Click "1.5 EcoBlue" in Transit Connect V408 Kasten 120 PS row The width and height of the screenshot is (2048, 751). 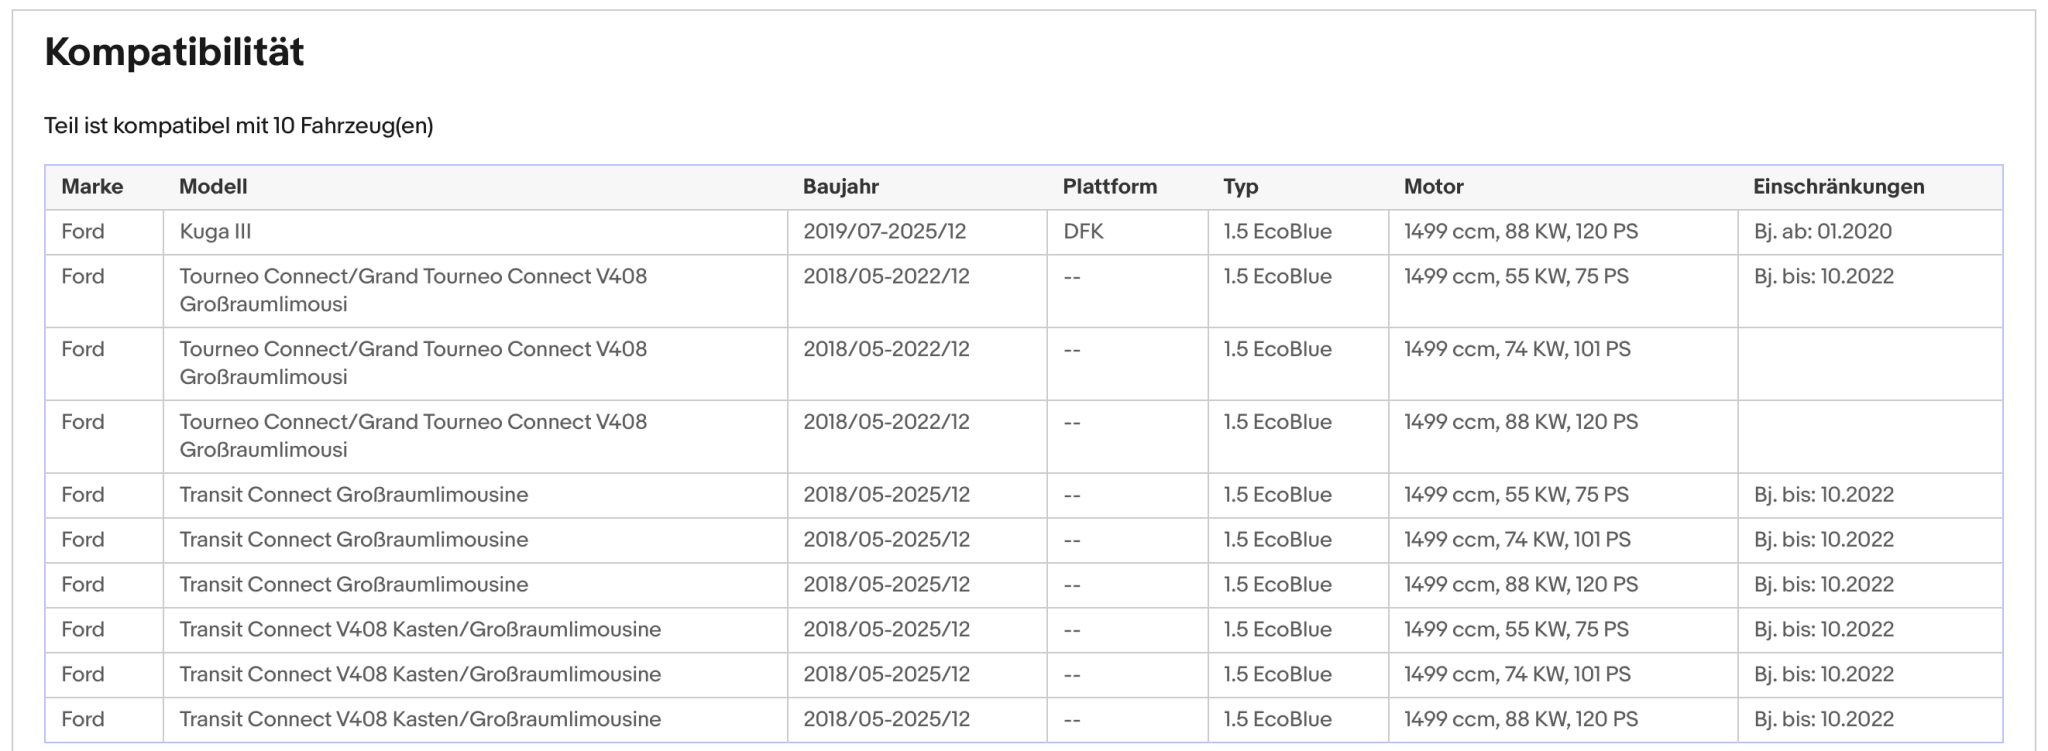click(1278, 720)
